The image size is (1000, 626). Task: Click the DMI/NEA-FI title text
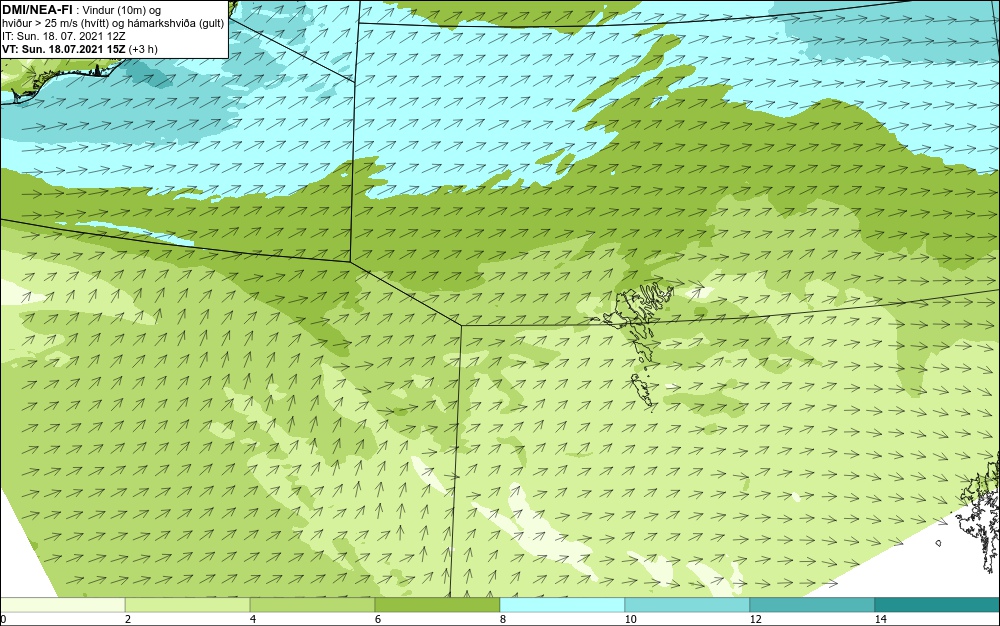tap(37, 9)
